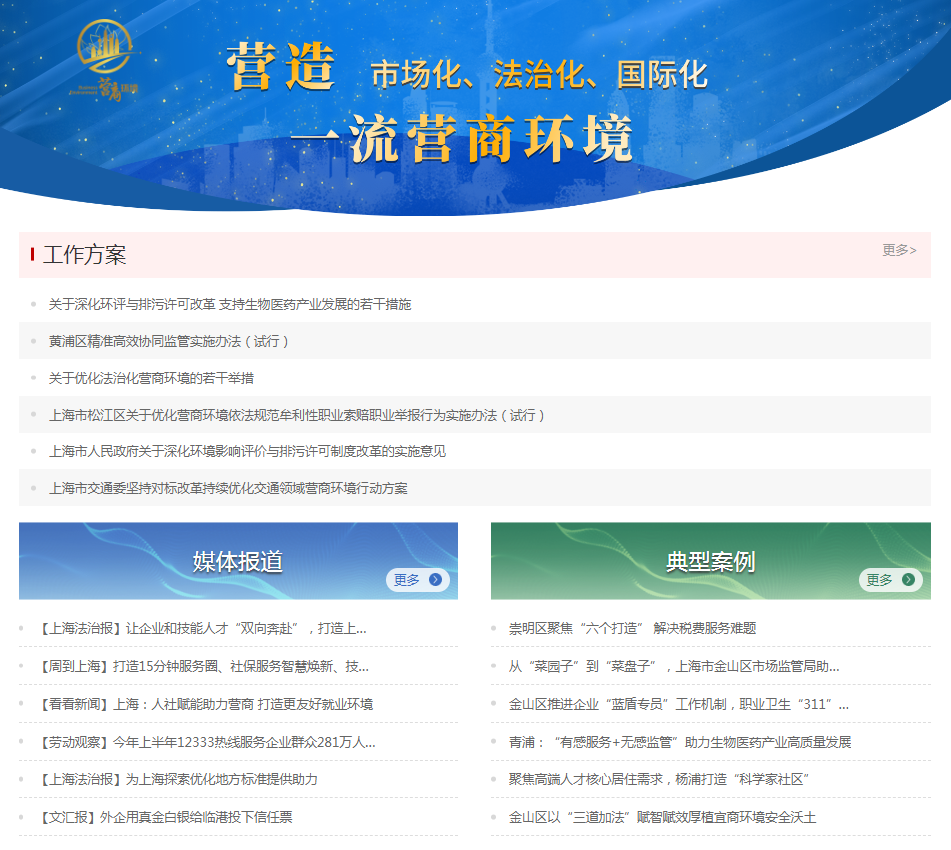
Task: Open article on 深化环评与排污许可改革 生物医药
Action: (x=230, y=304)
